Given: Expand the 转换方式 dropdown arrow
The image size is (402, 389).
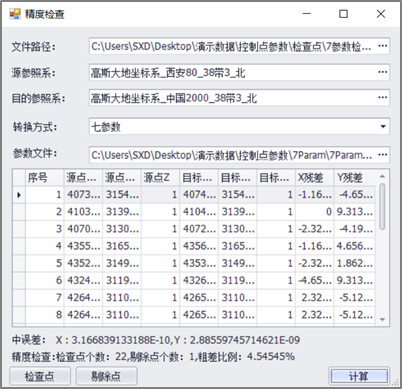Looking at the screenshot, I should click(x=383, y=127).
